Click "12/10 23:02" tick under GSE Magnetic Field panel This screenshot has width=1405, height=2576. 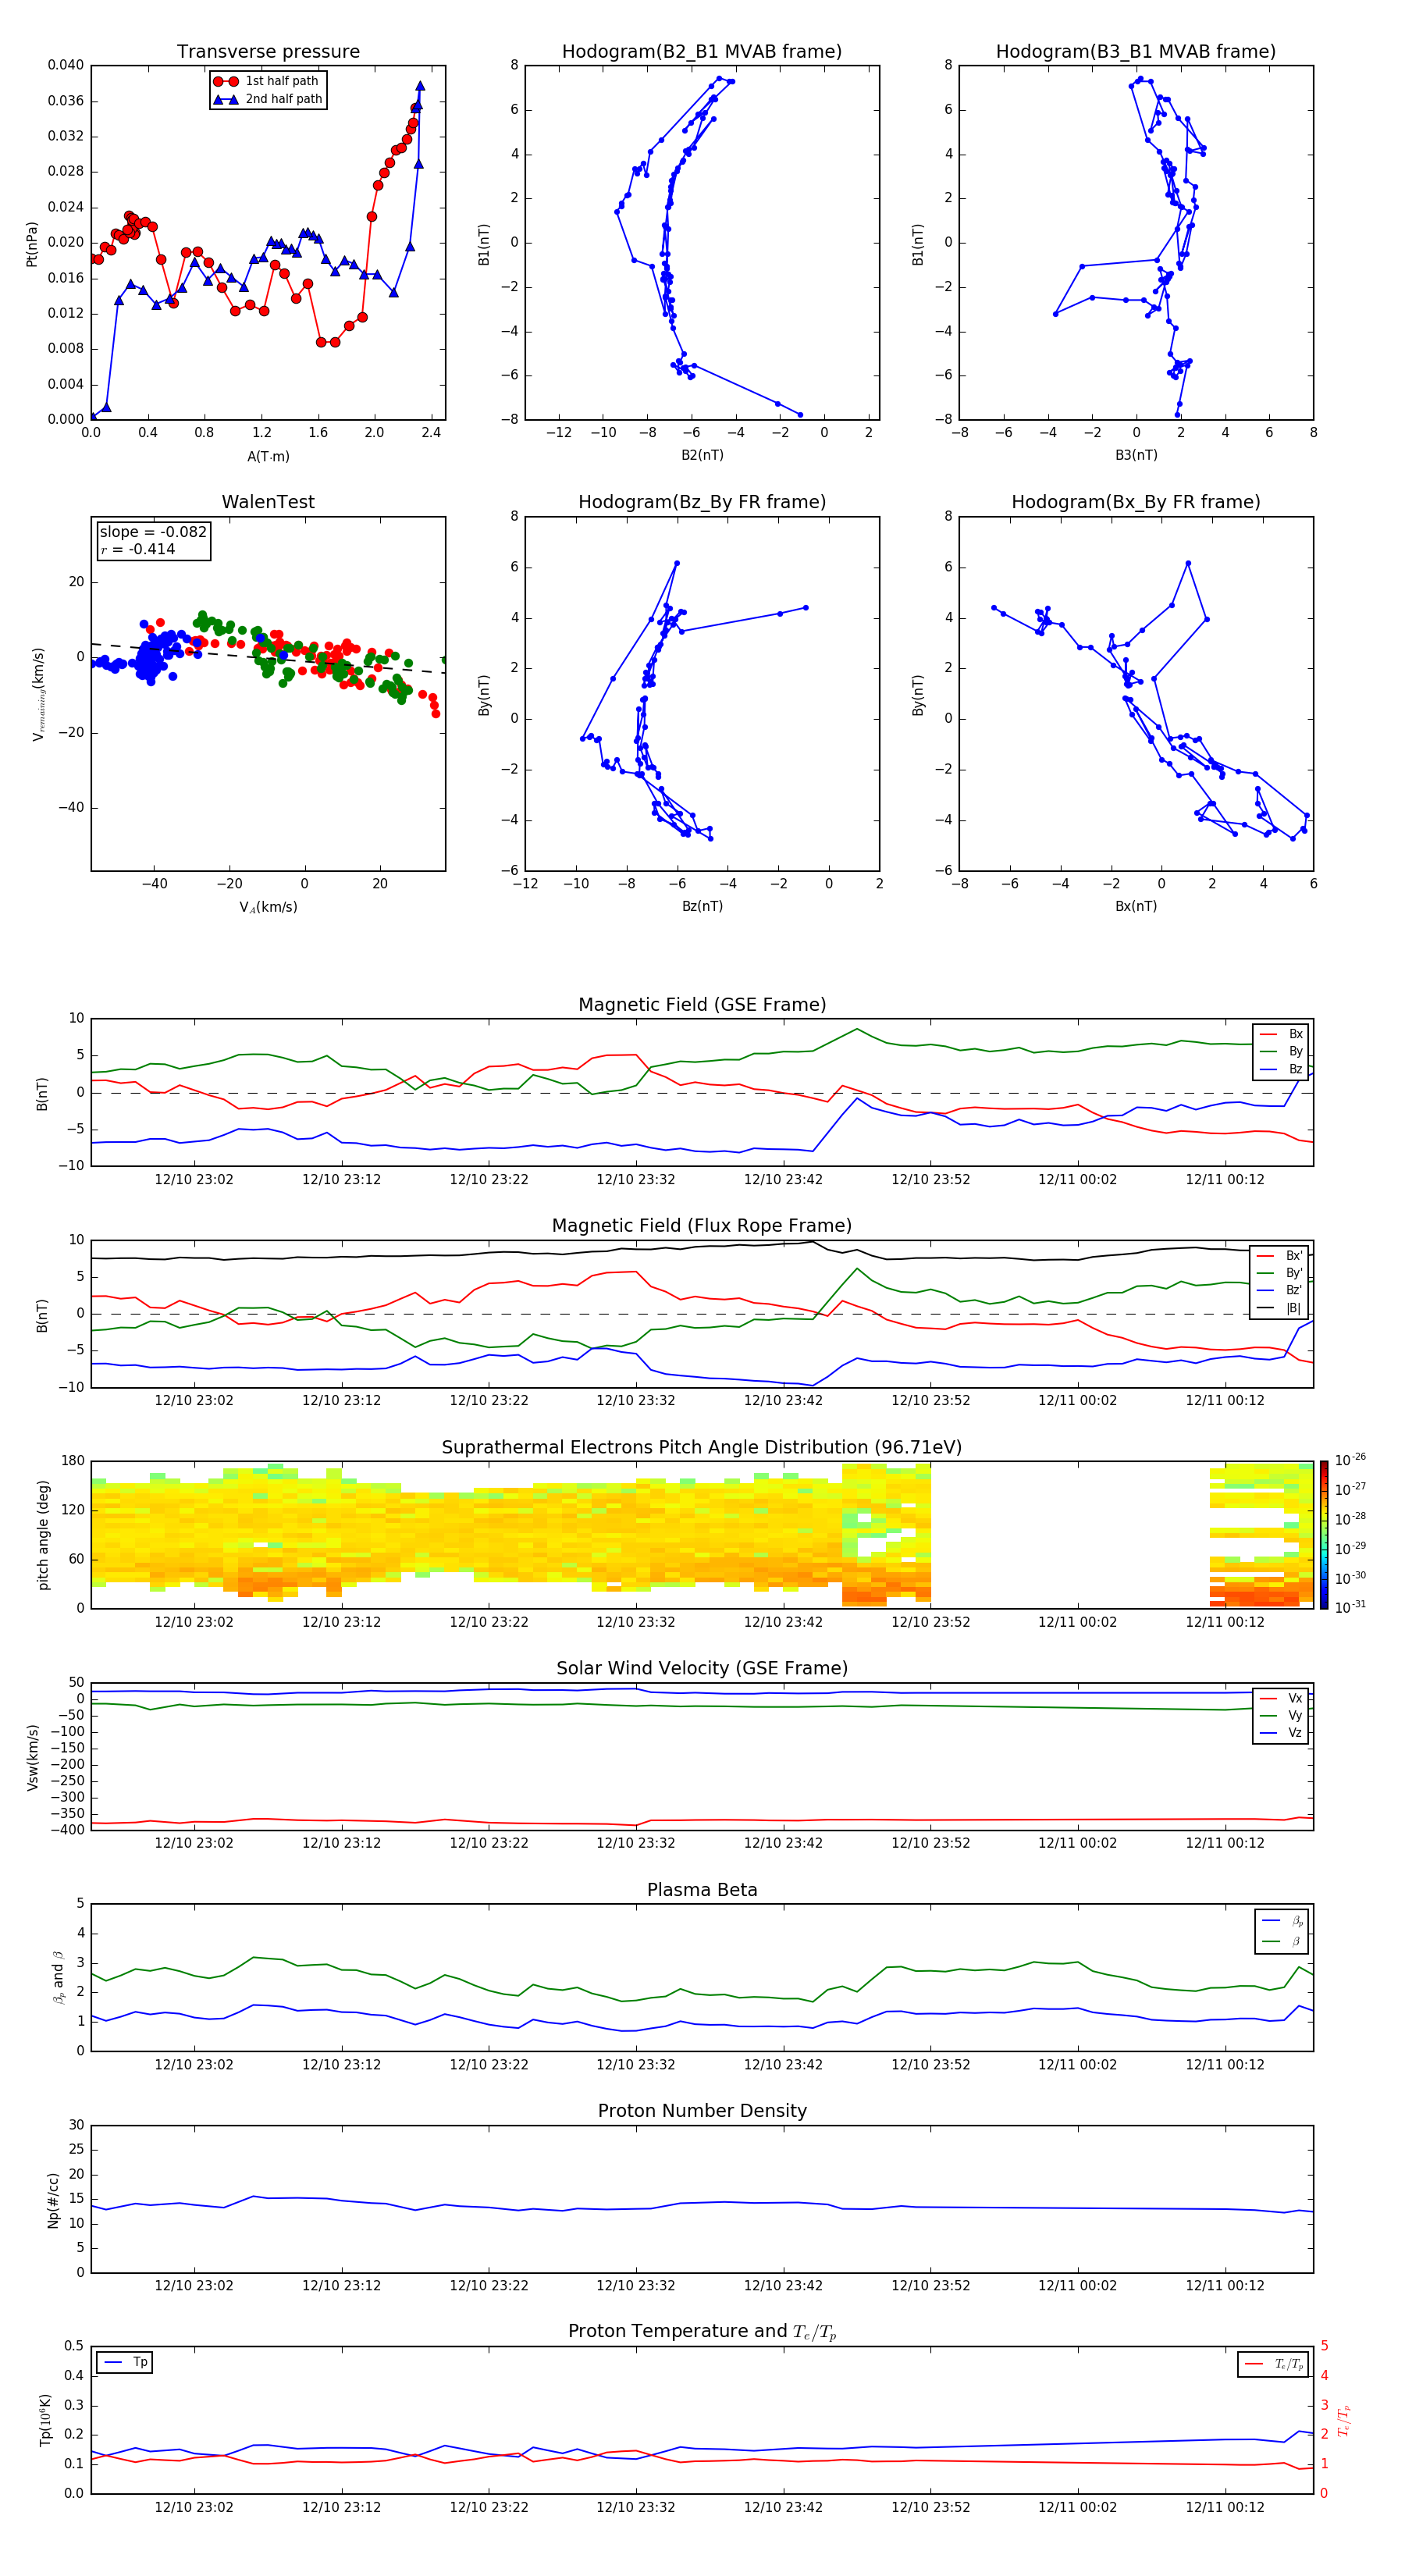194,1180
